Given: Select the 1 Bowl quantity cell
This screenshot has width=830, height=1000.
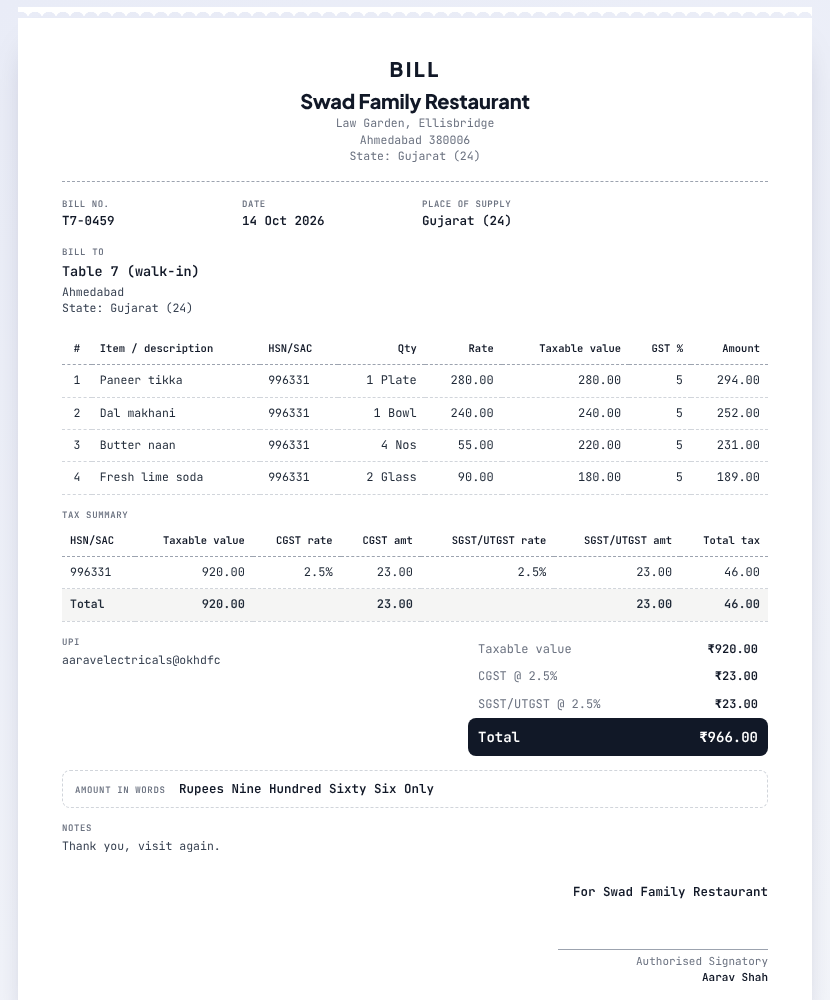Looking at the screenshot, I should tap(395, 413).
